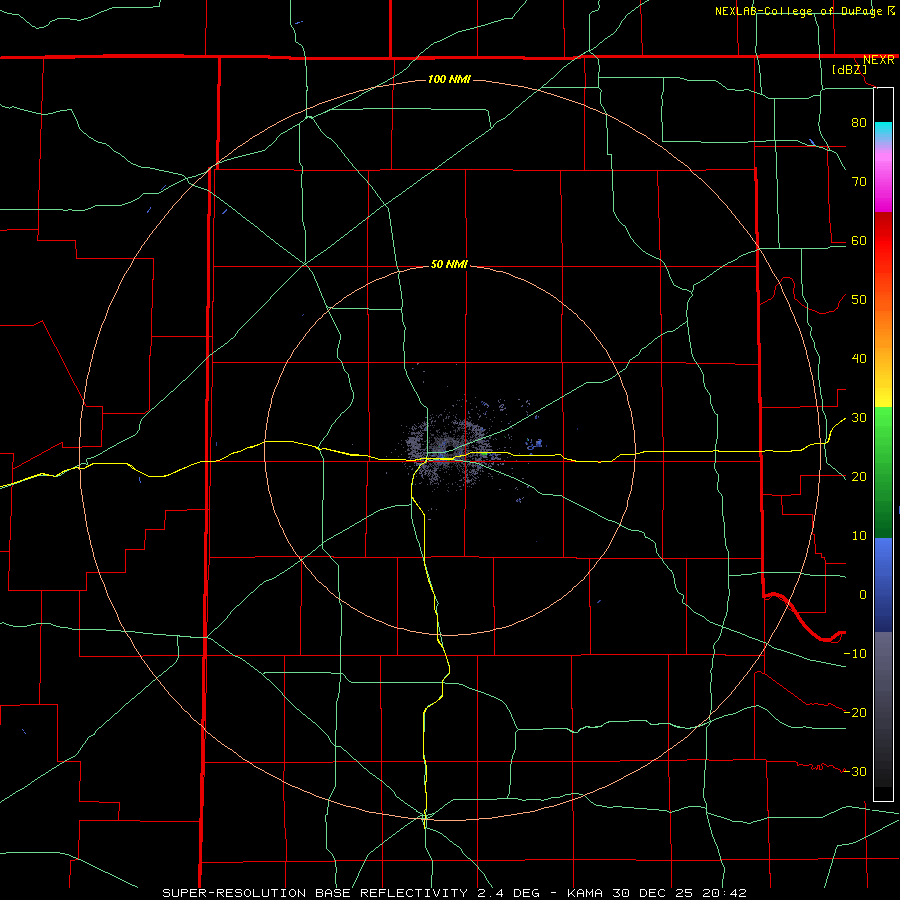The image size is (900, 900).
Task: Click the NEXR label above color scale
Action: coord(878,60)
